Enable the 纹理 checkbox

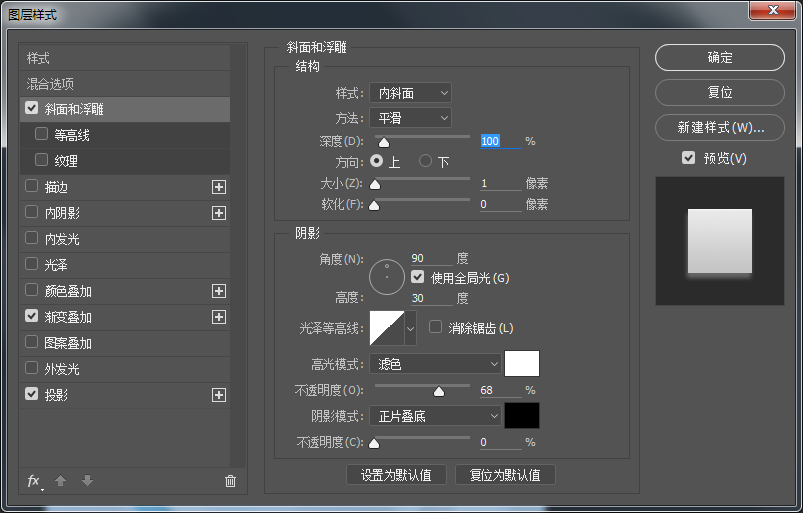(41, 160)
